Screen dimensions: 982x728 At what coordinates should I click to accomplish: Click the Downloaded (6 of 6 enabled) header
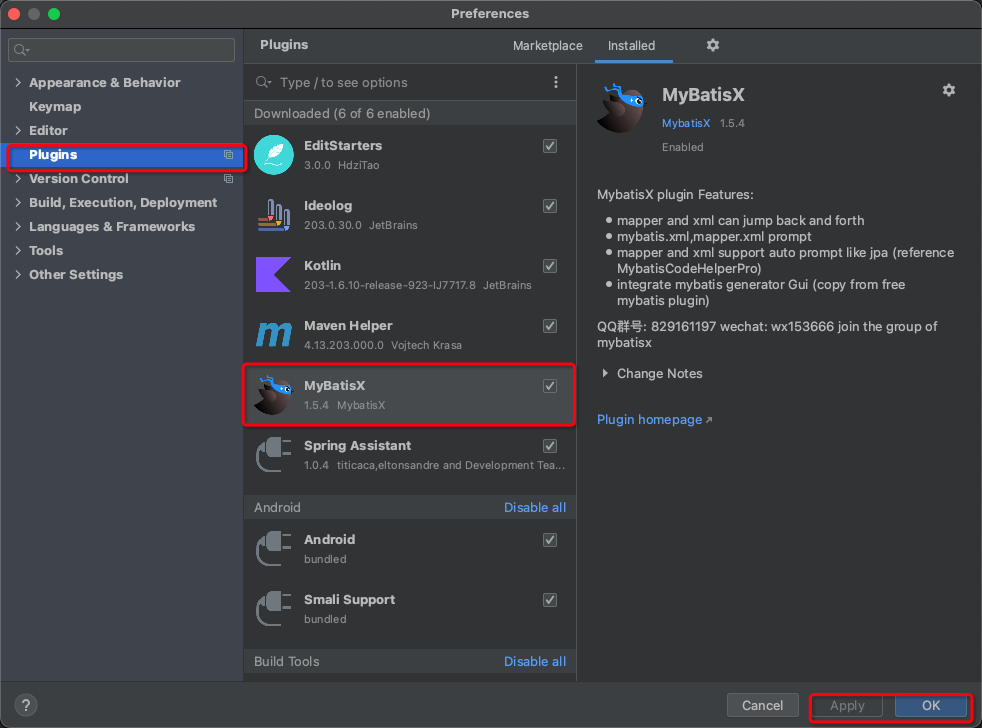pyautogui.click(x=410, y=113)
